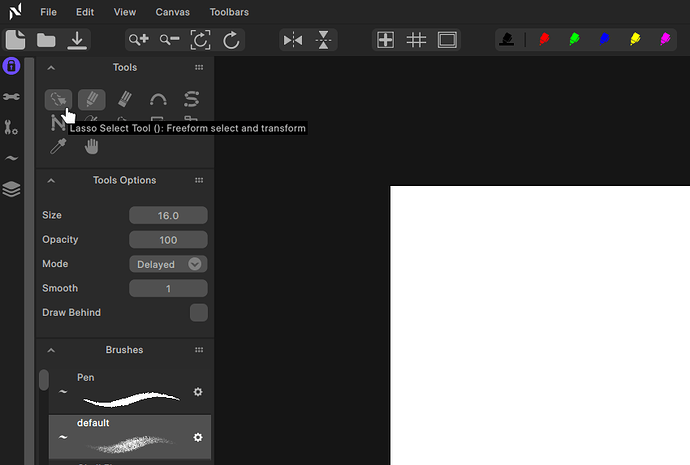Click the Brushes panel grip handle
The image size is (690, 465).
[199, 350]
